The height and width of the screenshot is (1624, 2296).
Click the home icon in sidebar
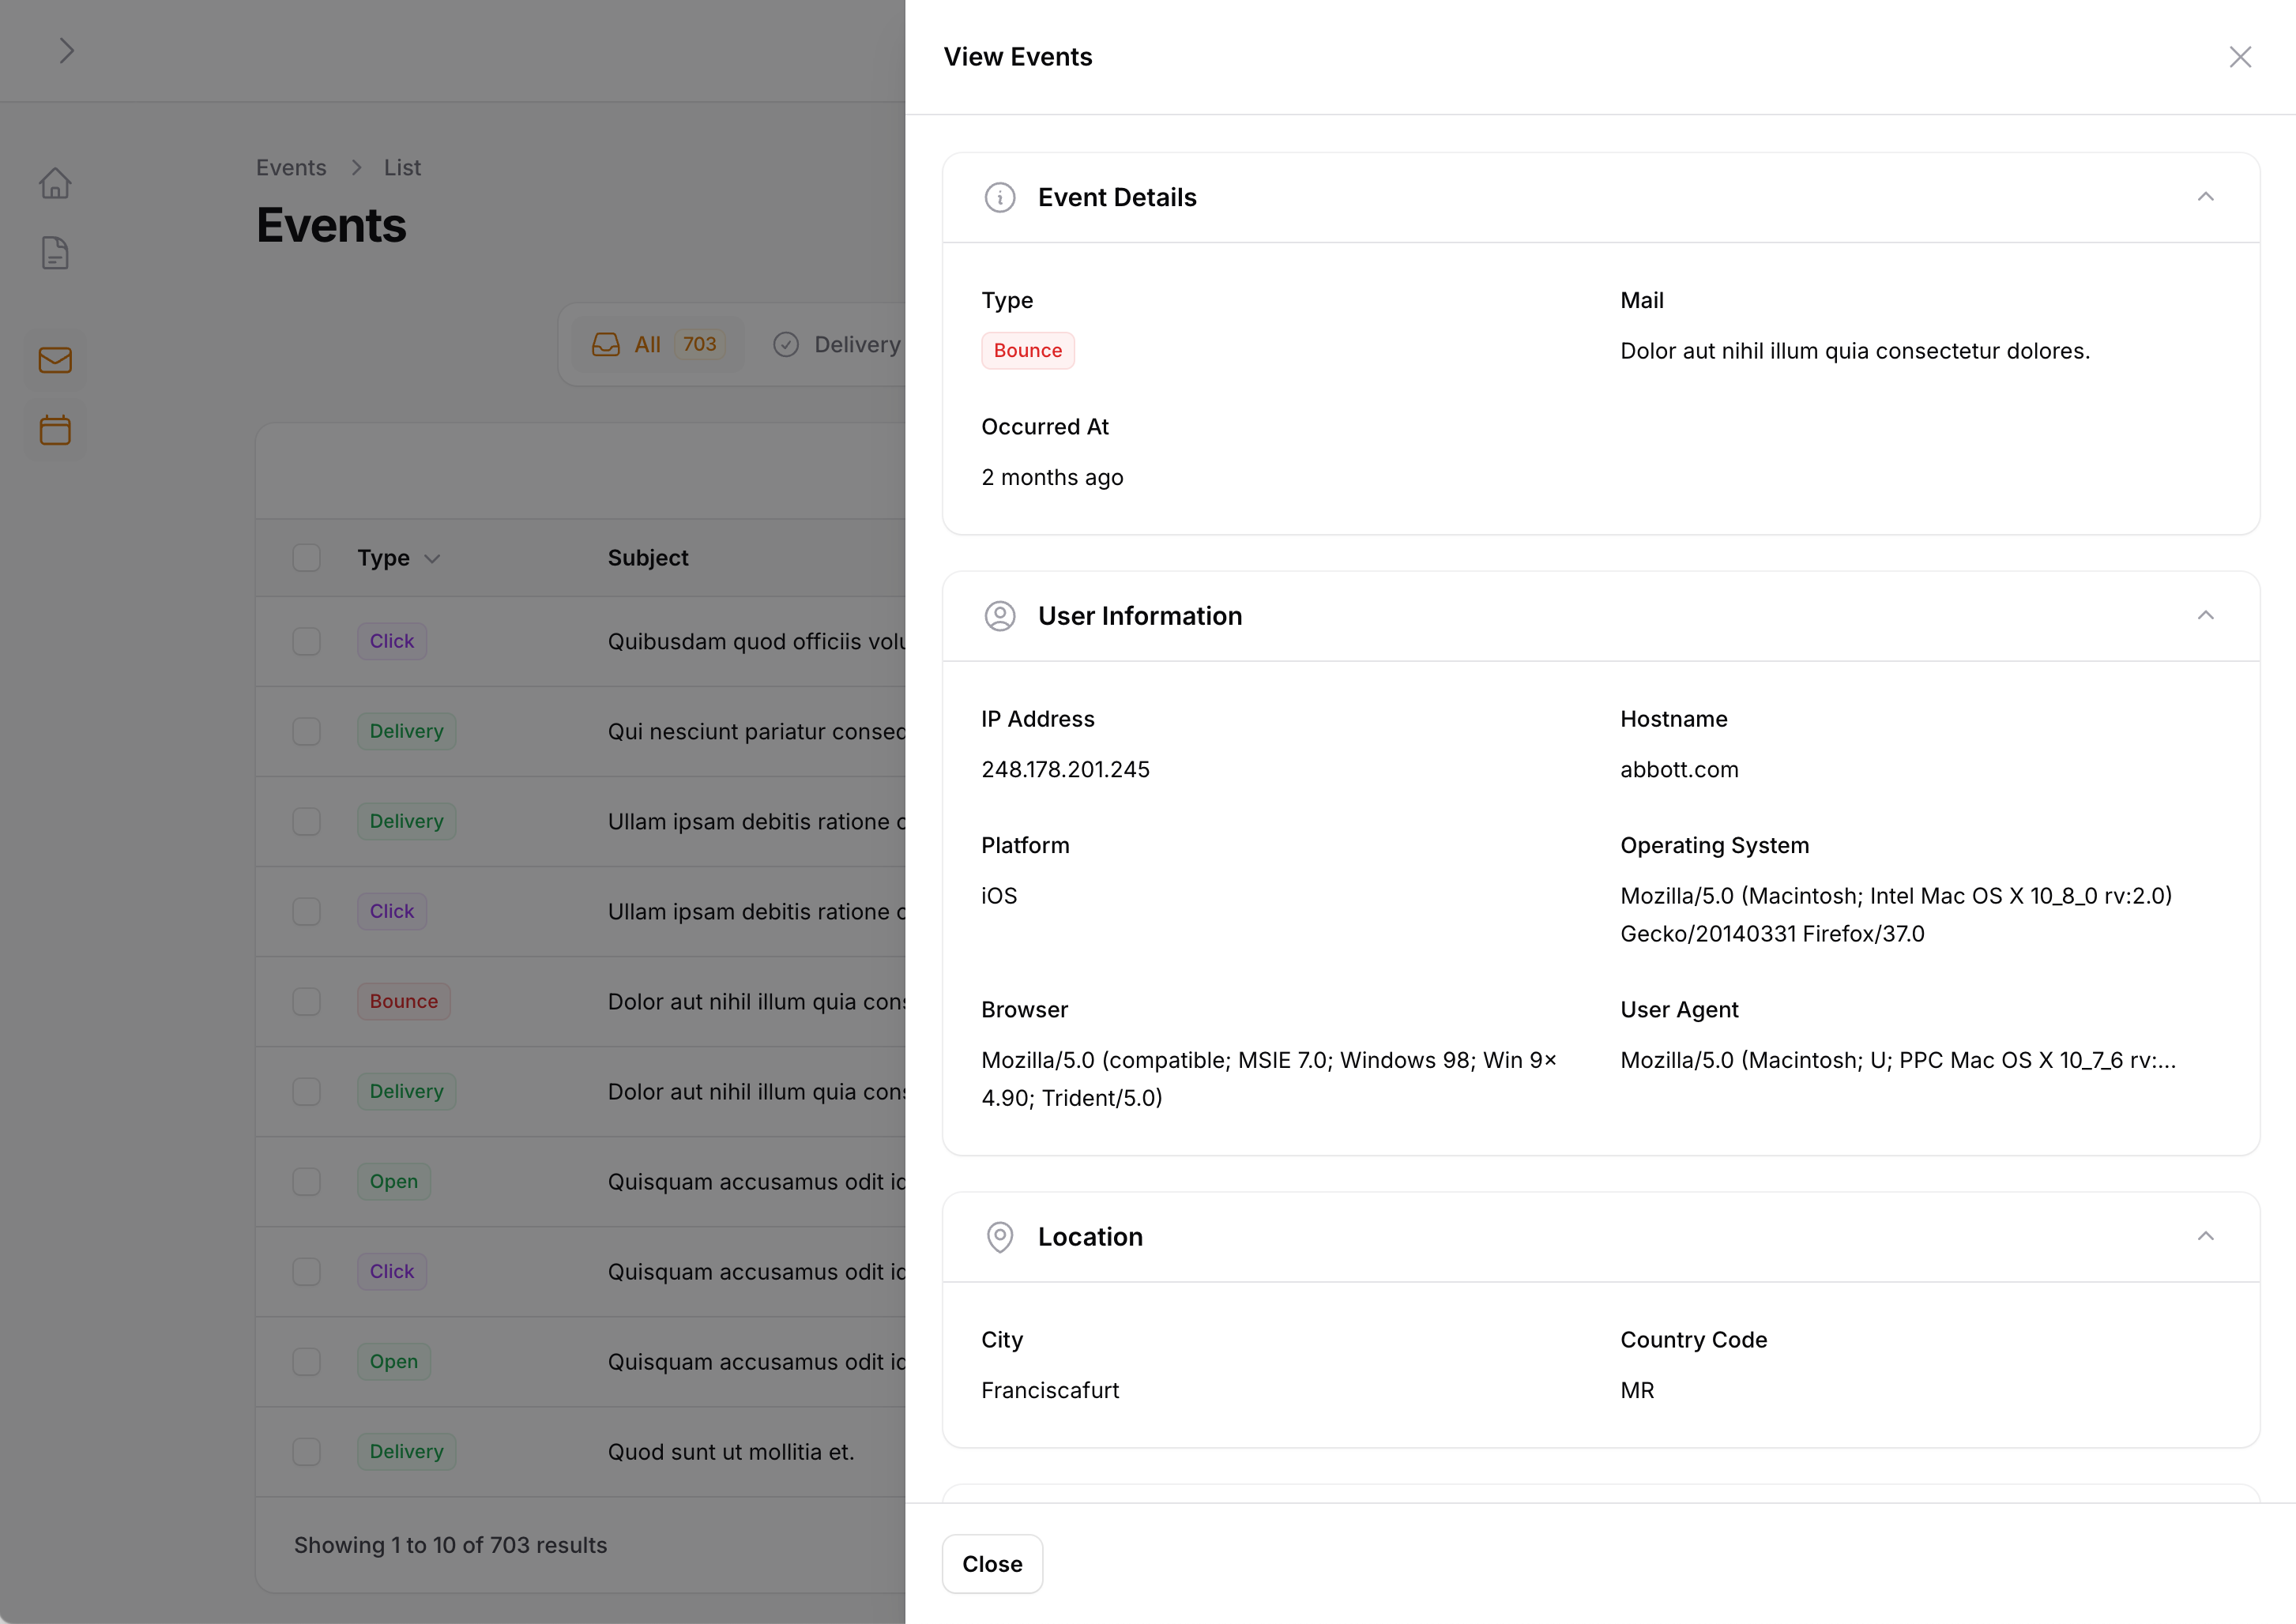pos(55,182)
